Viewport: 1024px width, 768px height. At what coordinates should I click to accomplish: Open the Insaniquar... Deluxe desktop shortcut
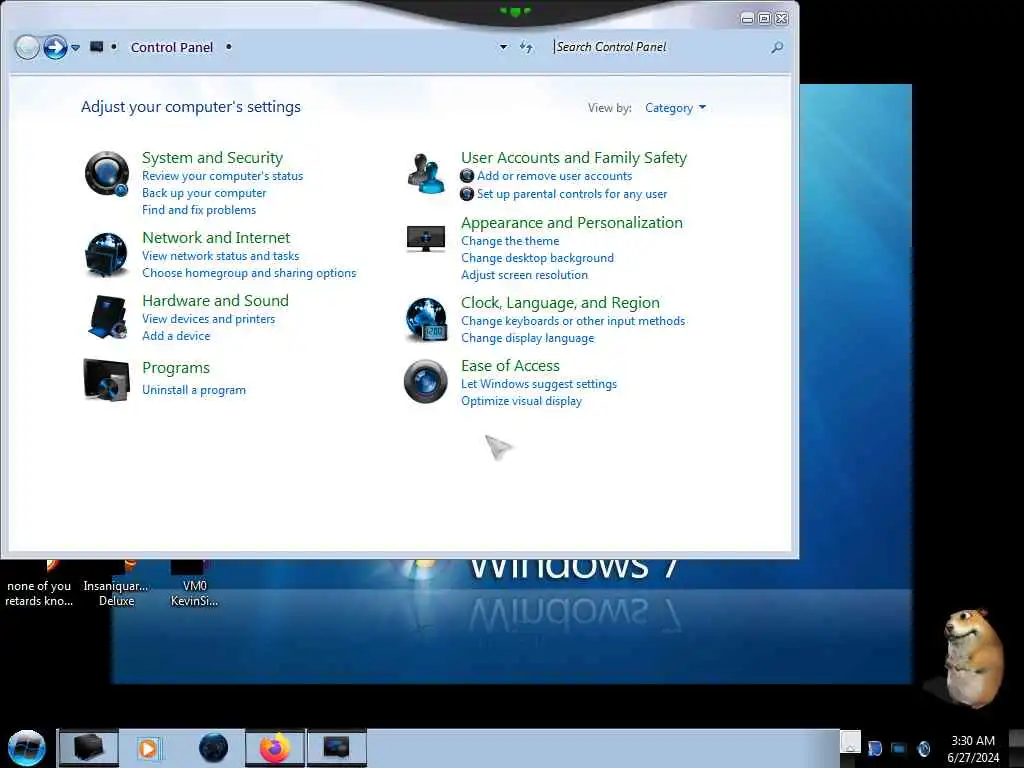click(x=116, y=584)
